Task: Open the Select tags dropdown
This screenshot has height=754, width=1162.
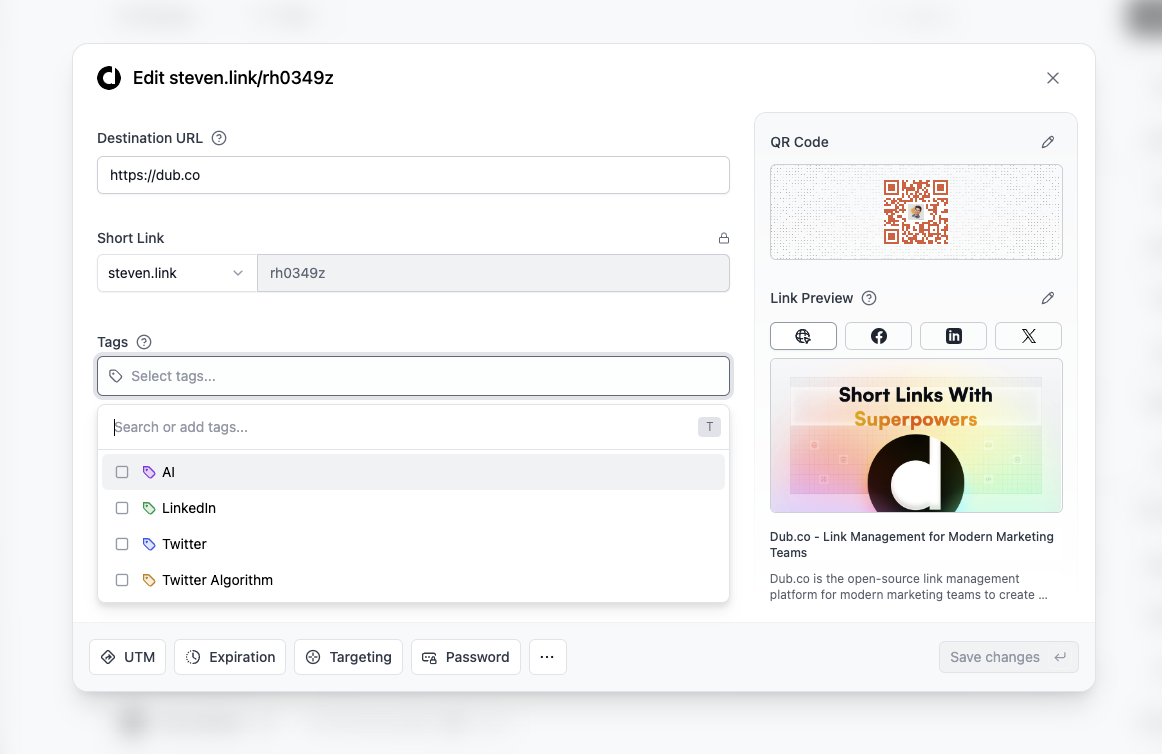Action: pos(413,375)
